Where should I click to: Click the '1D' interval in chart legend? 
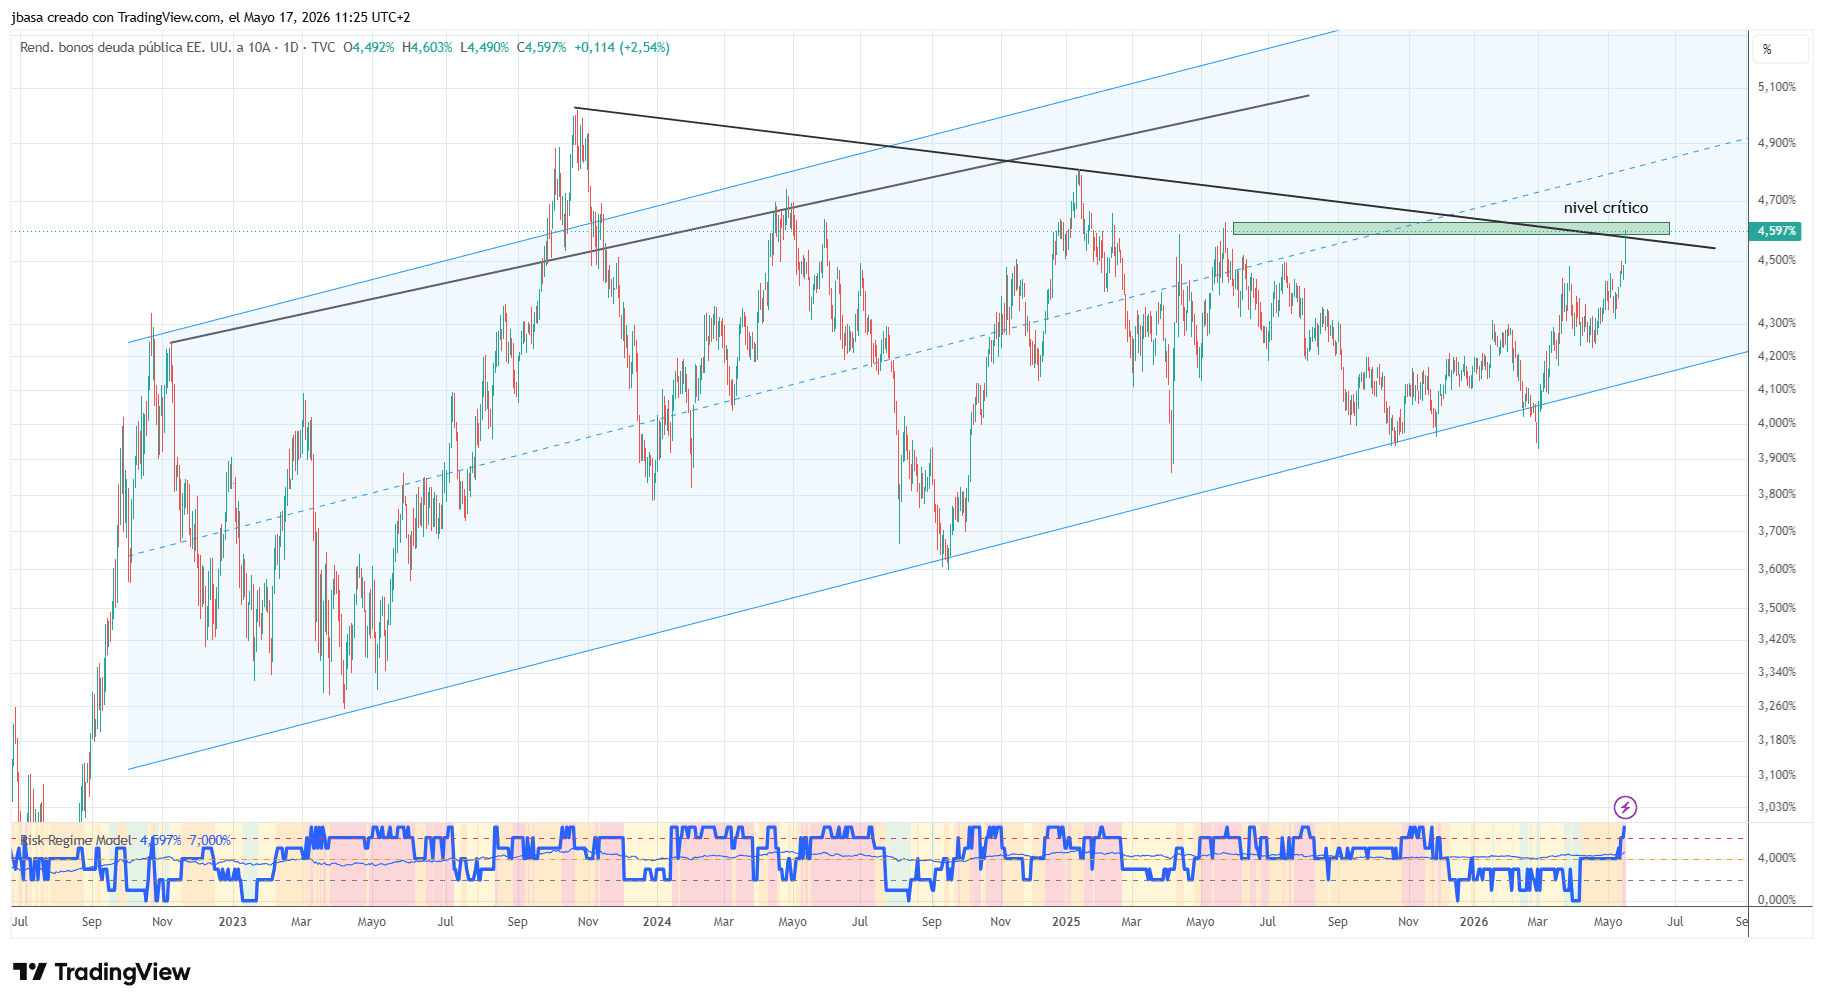point(291,47)
